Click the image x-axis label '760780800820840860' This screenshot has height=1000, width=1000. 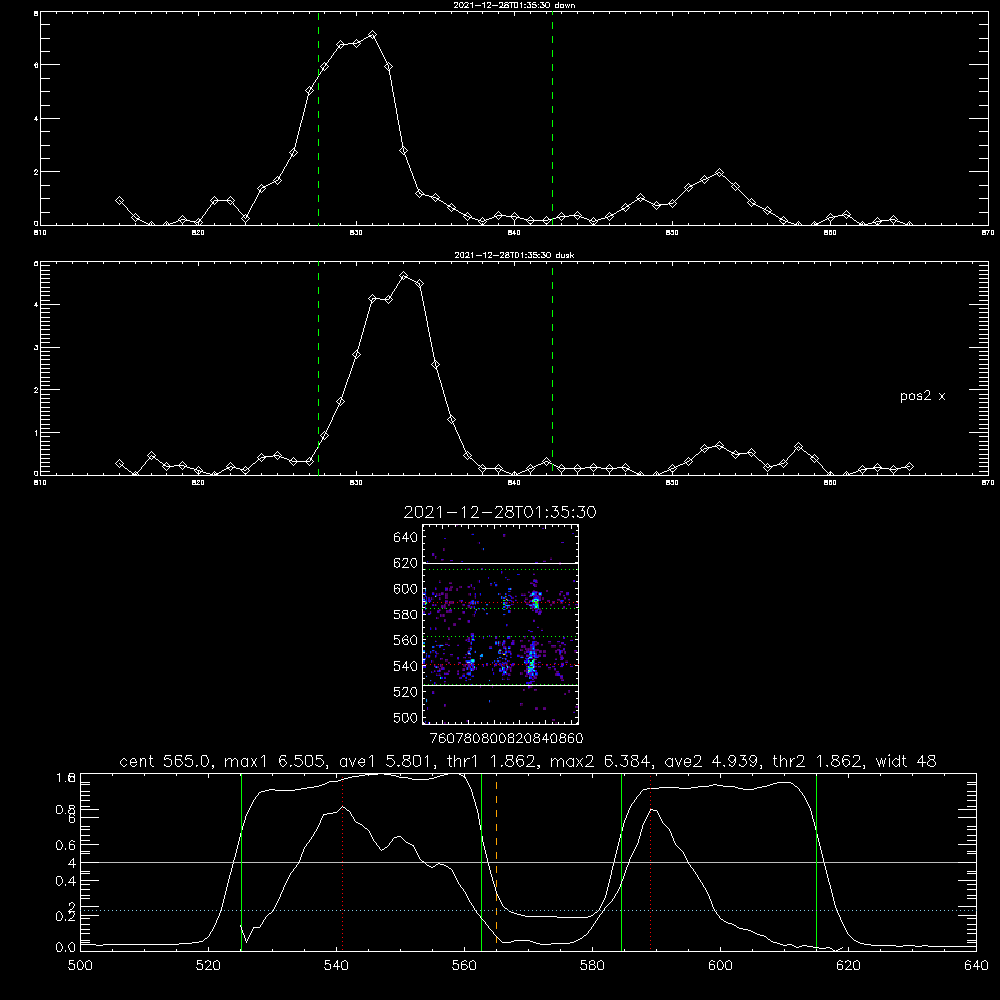pyautogui.click(x=506, y=739)
